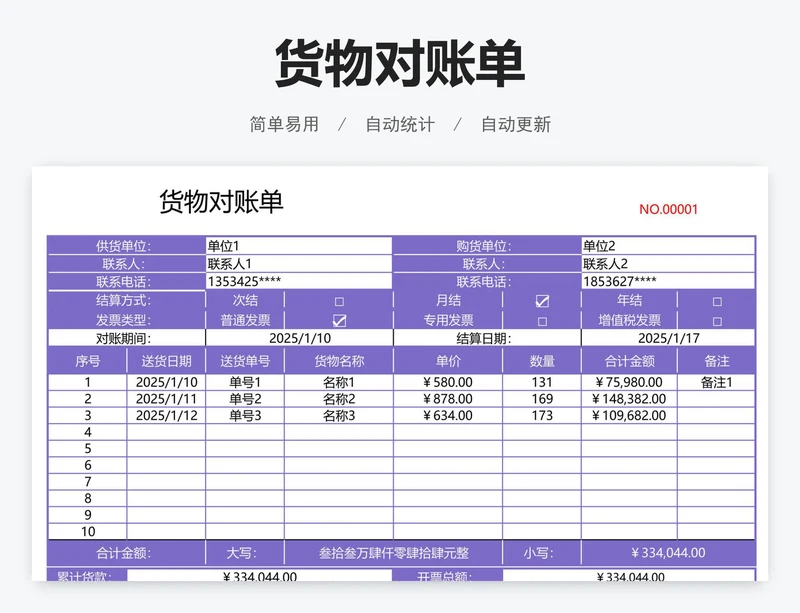
Task: Click the 结算日期 value 2025/1/17
Action: (x=668, y=338)
